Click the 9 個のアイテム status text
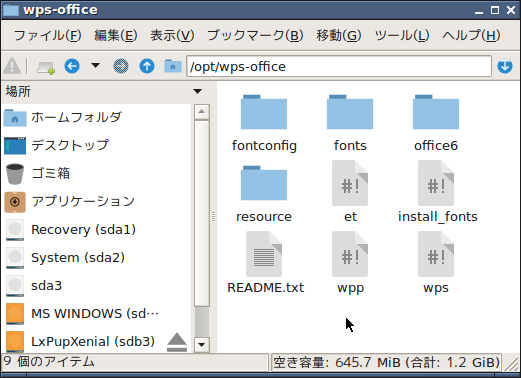521x378 pixels. tap(49, 362)
